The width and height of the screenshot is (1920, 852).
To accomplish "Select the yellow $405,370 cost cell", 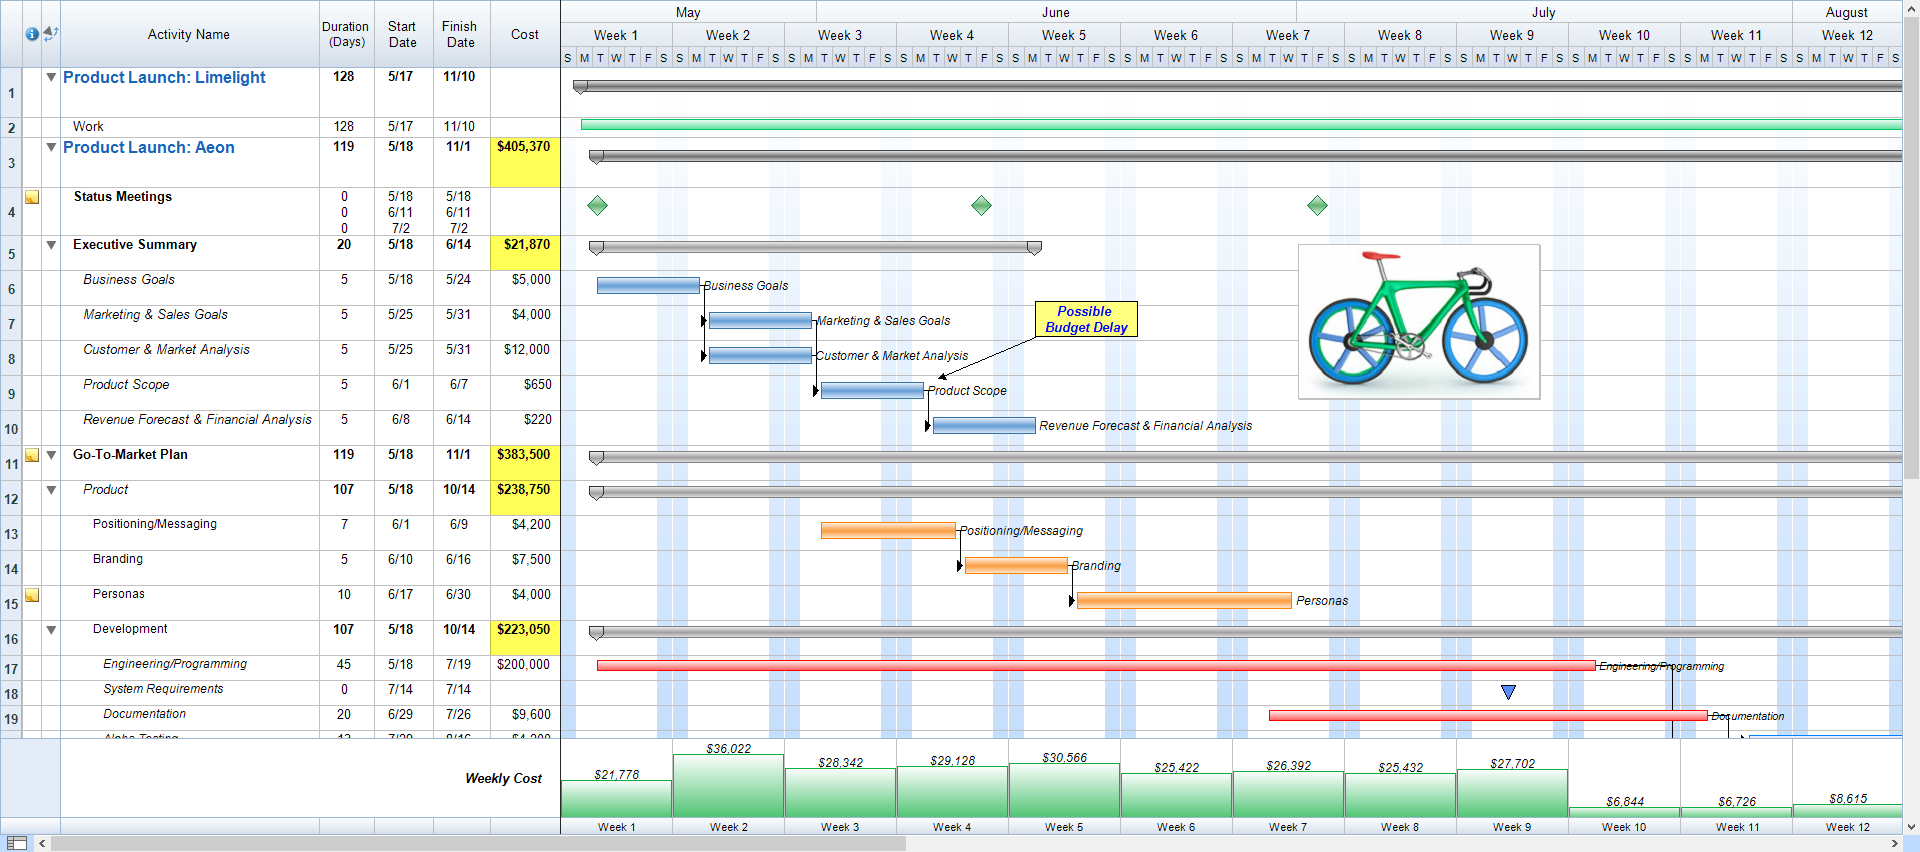I will [x=524, y=162].
